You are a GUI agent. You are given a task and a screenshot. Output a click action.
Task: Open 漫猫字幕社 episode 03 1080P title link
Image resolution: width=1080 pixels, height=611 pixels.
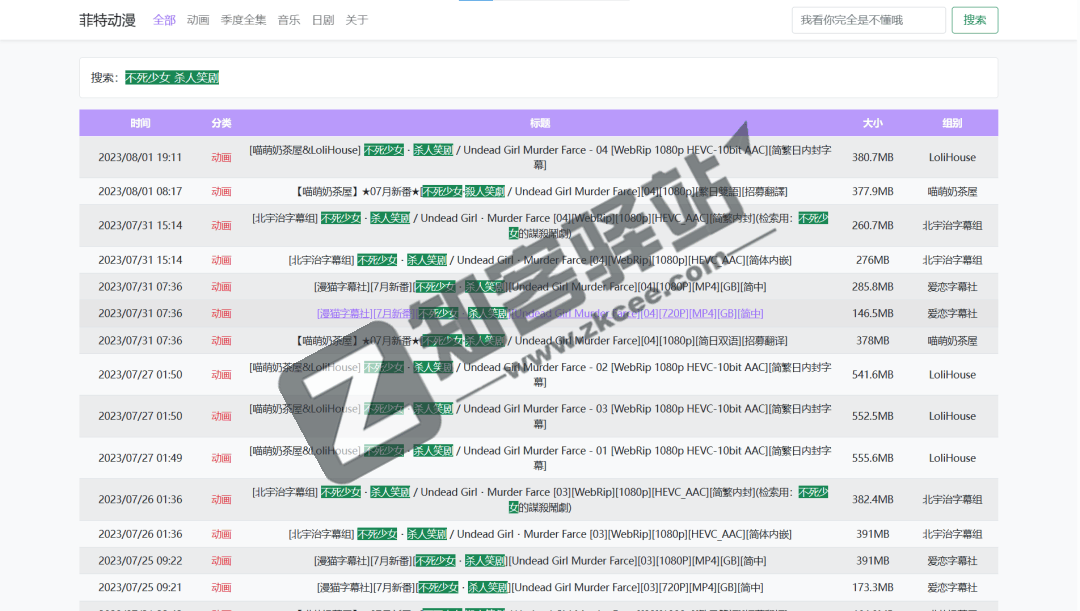[540, 561]
